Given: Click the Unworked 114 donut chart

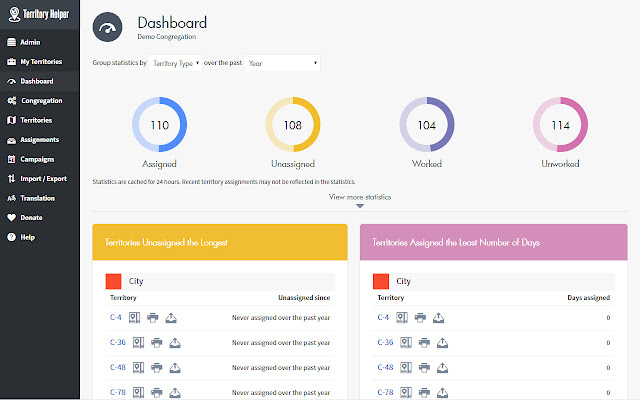Looking at the screenshot, I should (560, 124).
